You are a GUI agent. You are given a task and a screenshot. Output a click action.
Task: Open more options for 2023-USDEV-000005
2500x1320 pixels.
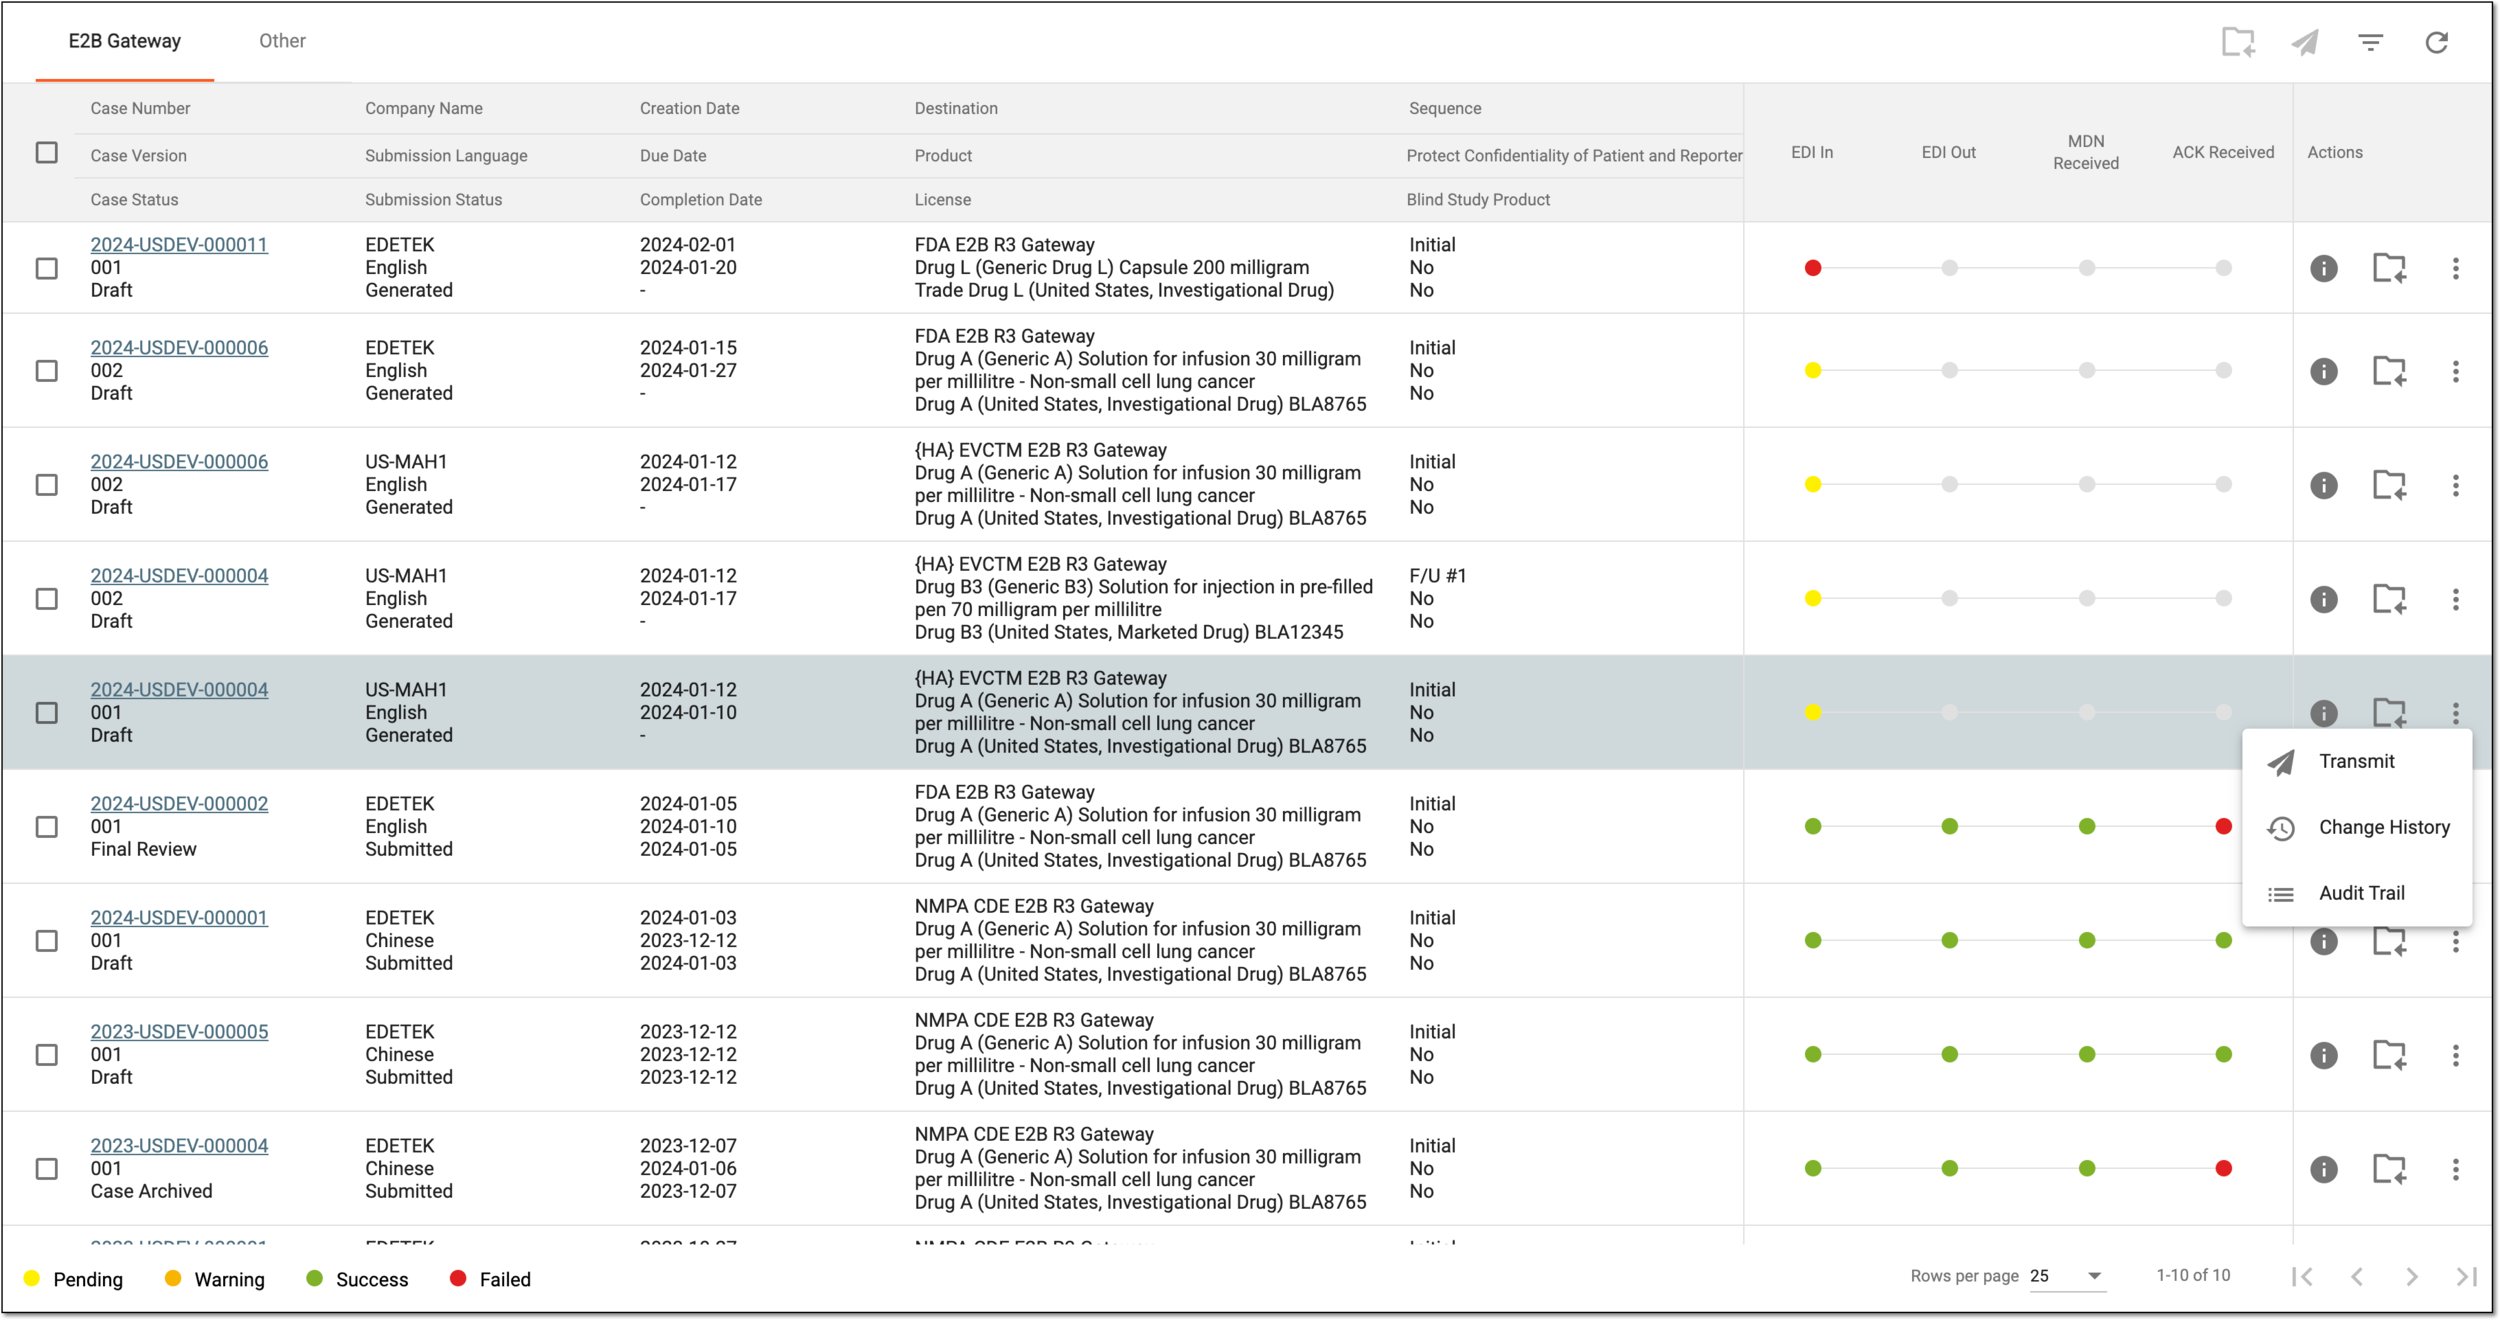(2456, 1055)
